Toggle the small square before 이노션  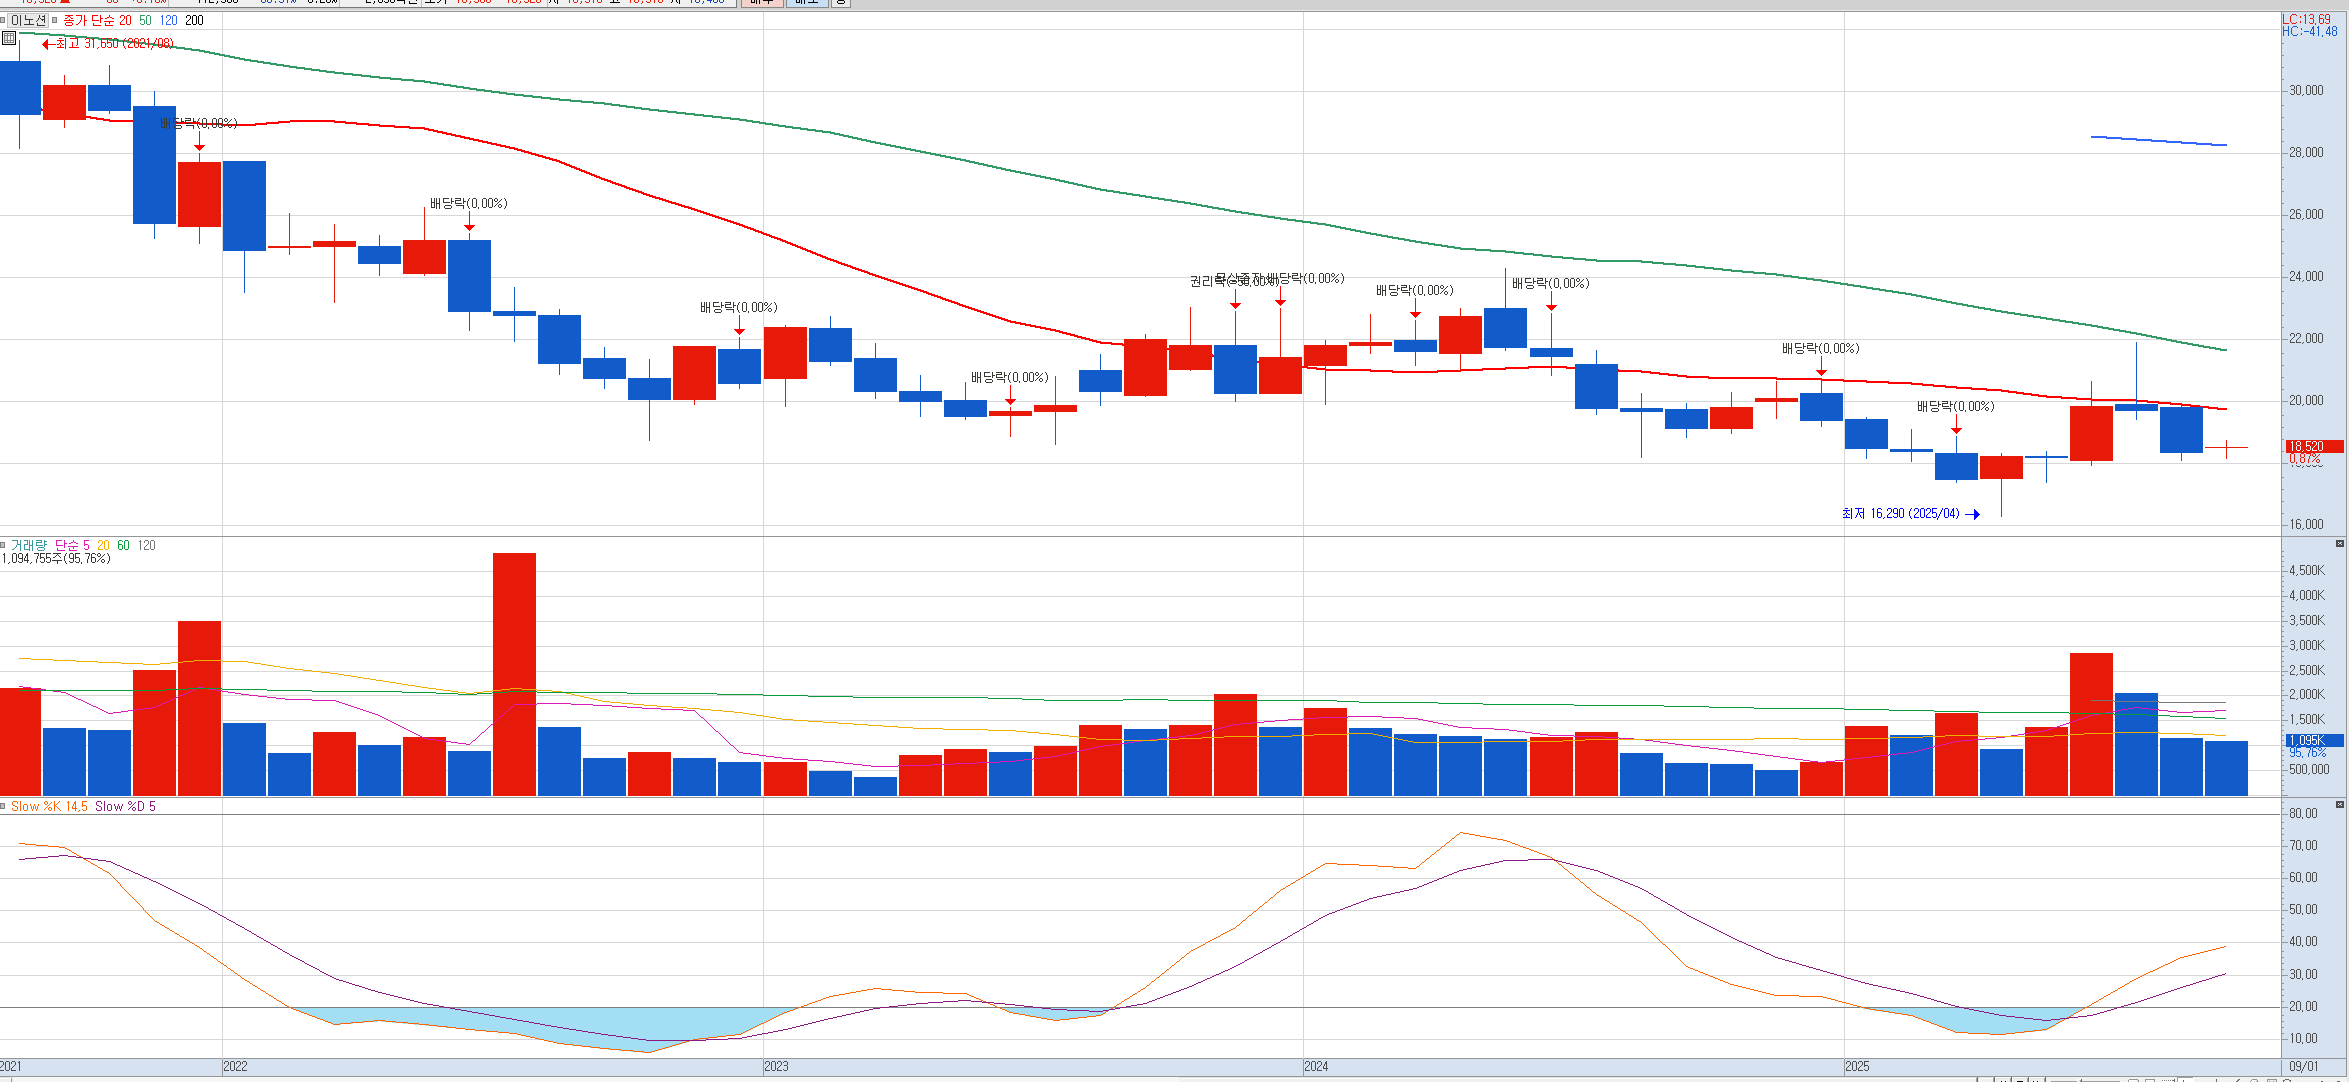click(x=4, y=20)
